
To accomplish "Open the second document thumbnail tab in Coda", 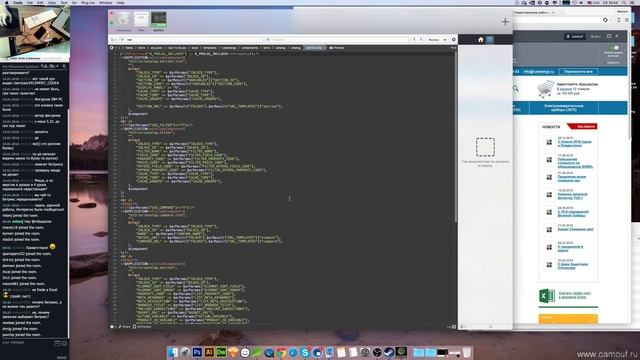I will [141, 19].
